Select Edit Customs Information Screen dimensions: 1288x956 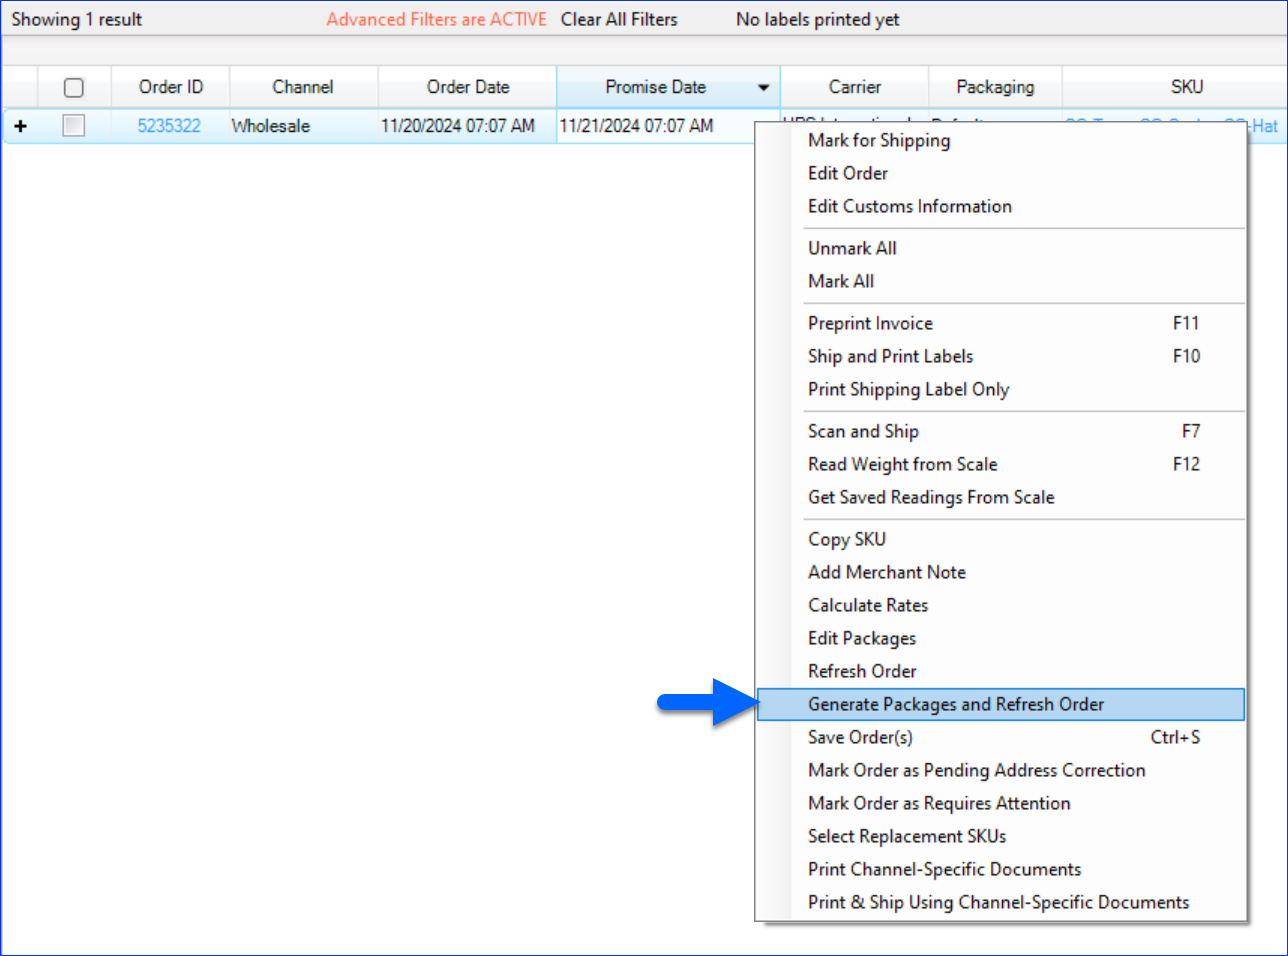click(x=909, y=206)
